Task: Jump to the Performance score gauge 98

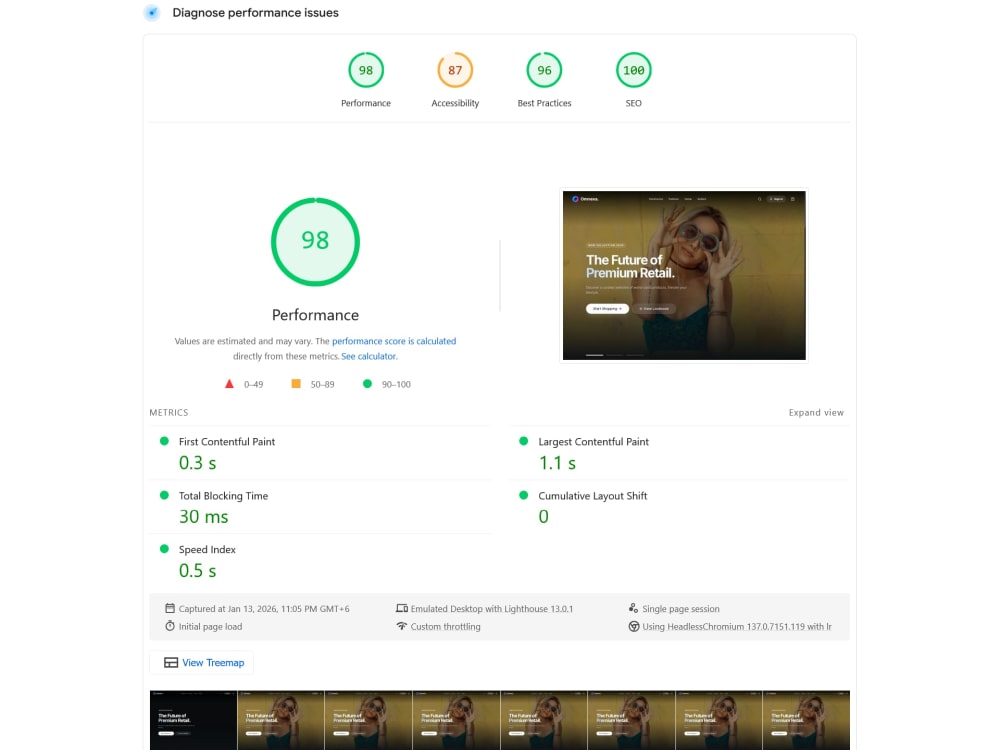Action: [x=365, y=70]
